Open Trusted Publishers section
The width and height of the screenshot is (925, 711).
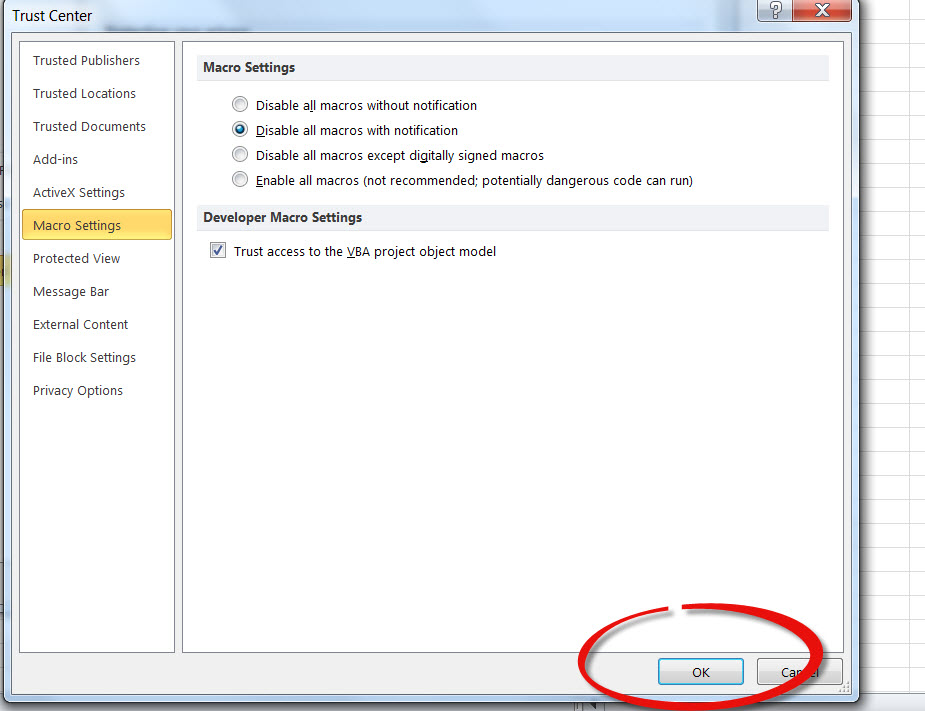[x=86, y=60]
